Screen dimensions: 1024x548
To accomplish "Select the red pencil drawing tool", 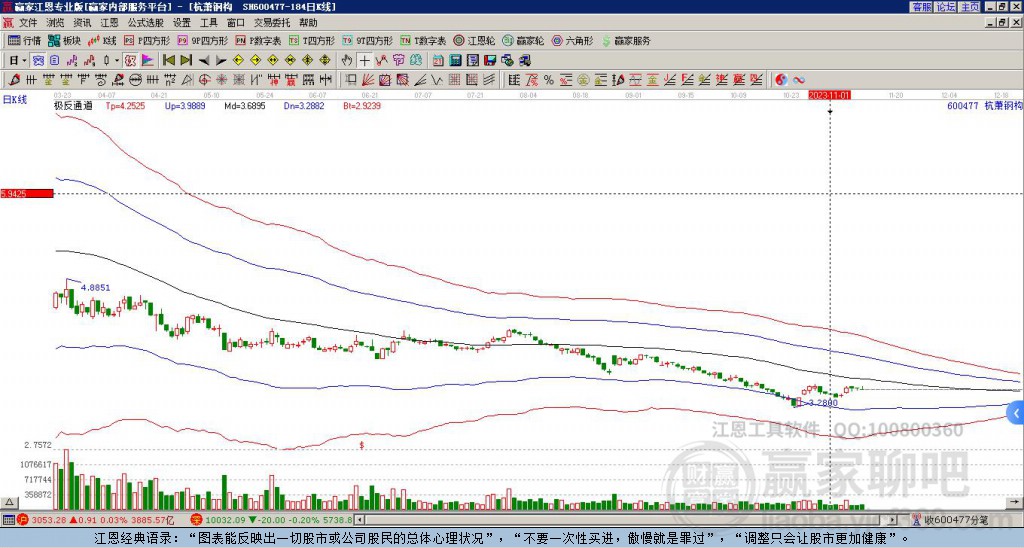I will click(13, 80).
